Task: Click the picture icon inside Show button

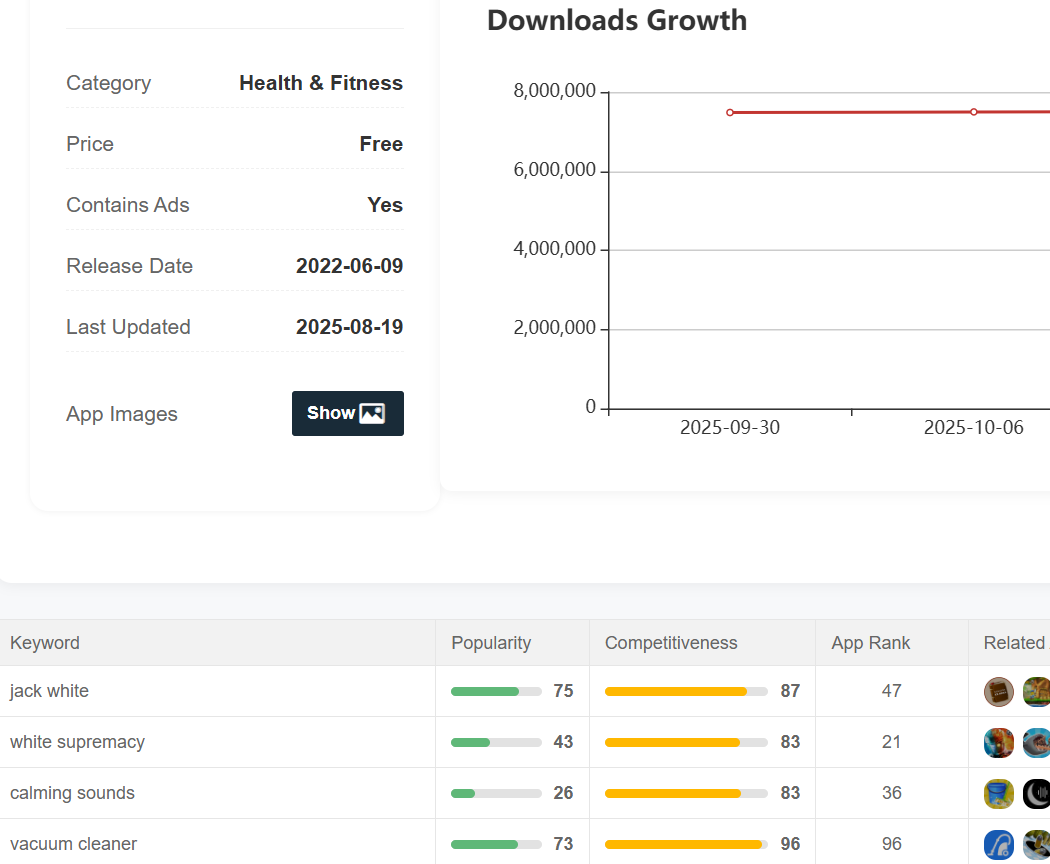Action: (x=372, y=413)
